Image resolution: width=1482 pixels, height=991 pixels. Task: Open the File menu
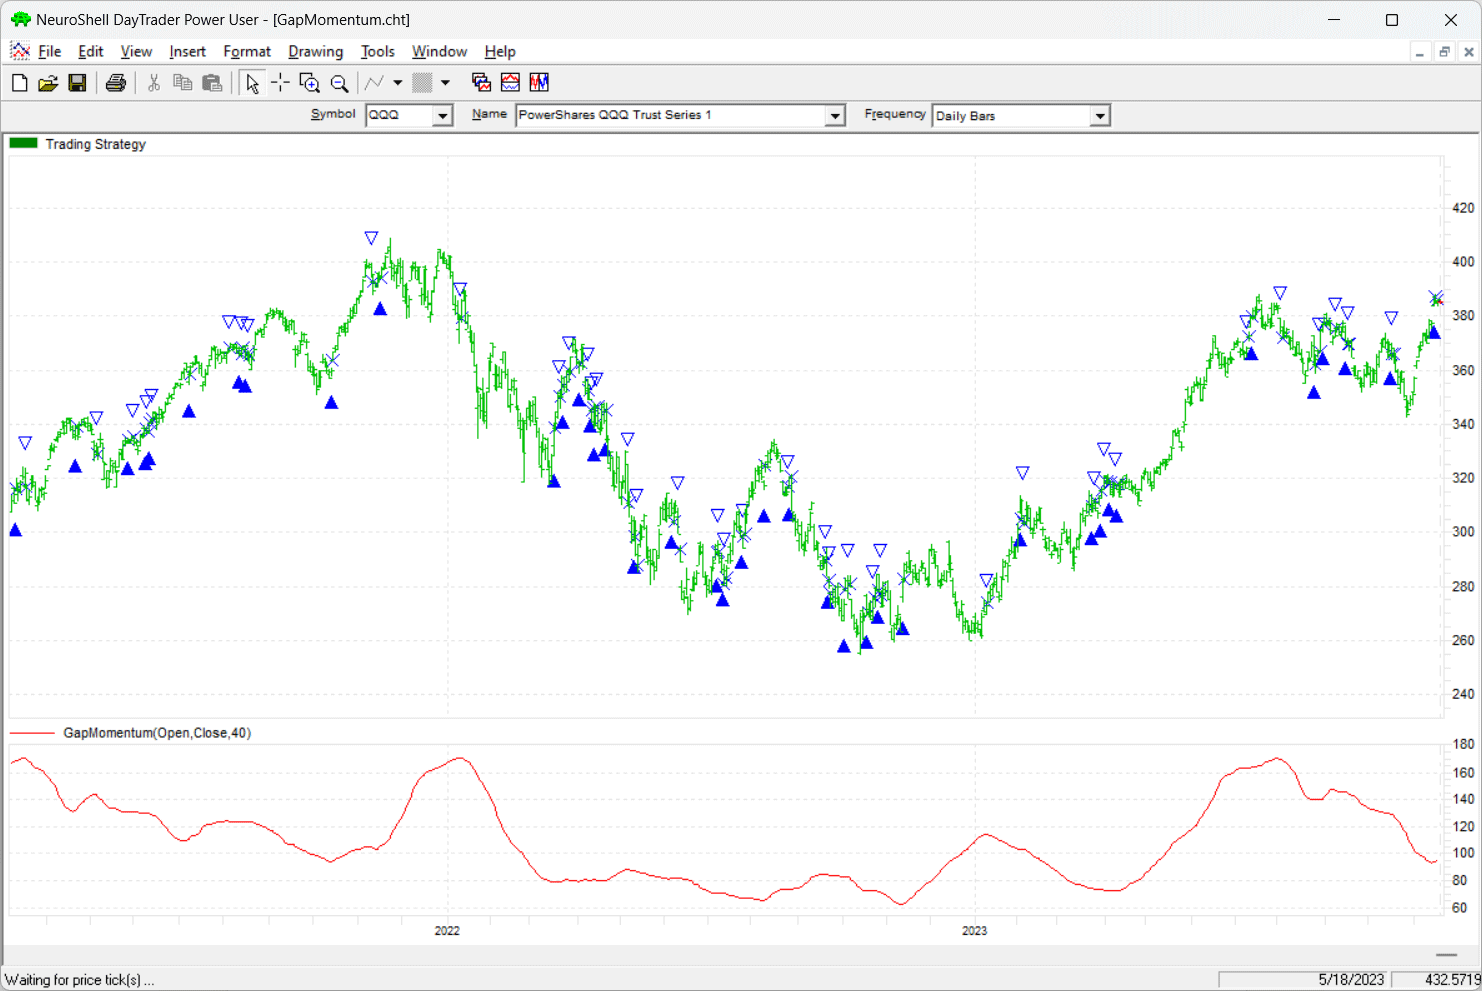pyautogui.click(x=50, y=52)
